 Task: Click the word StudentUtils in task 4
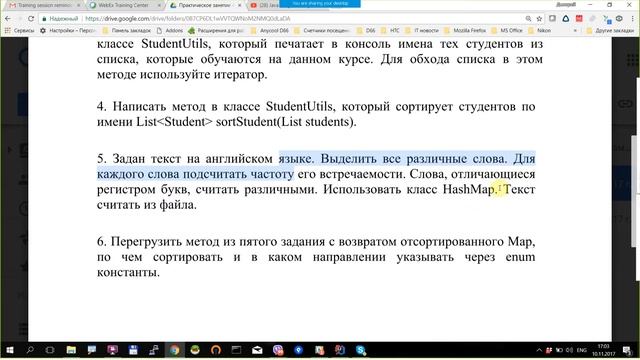tap(300, 107)
